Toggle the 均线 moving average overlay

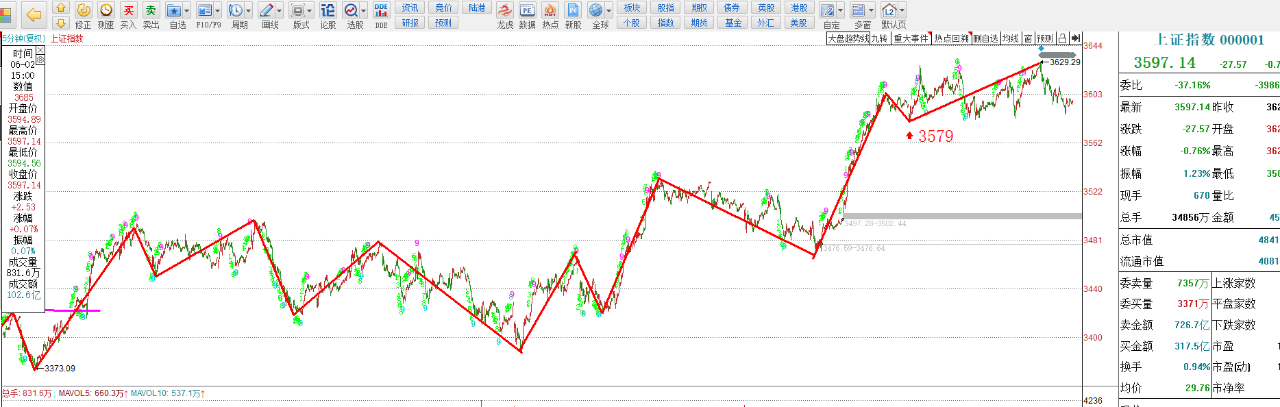click(x=1010, y=38)
